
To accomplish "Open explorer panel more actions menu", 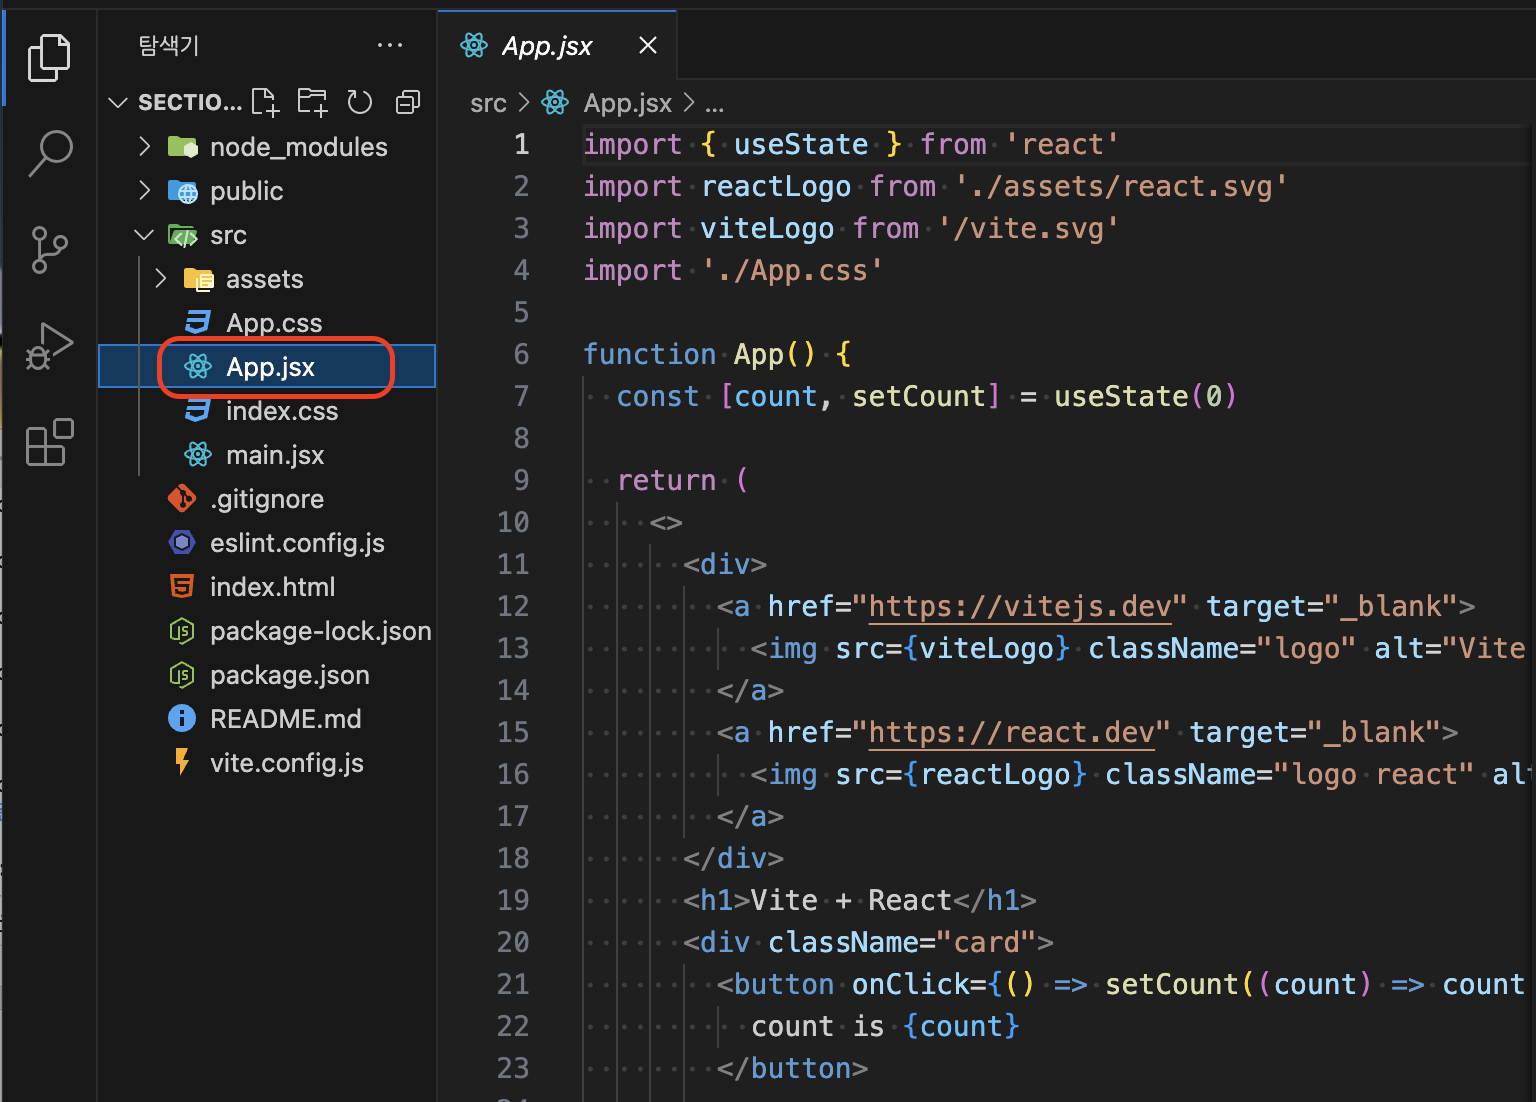I will point(390,45).
